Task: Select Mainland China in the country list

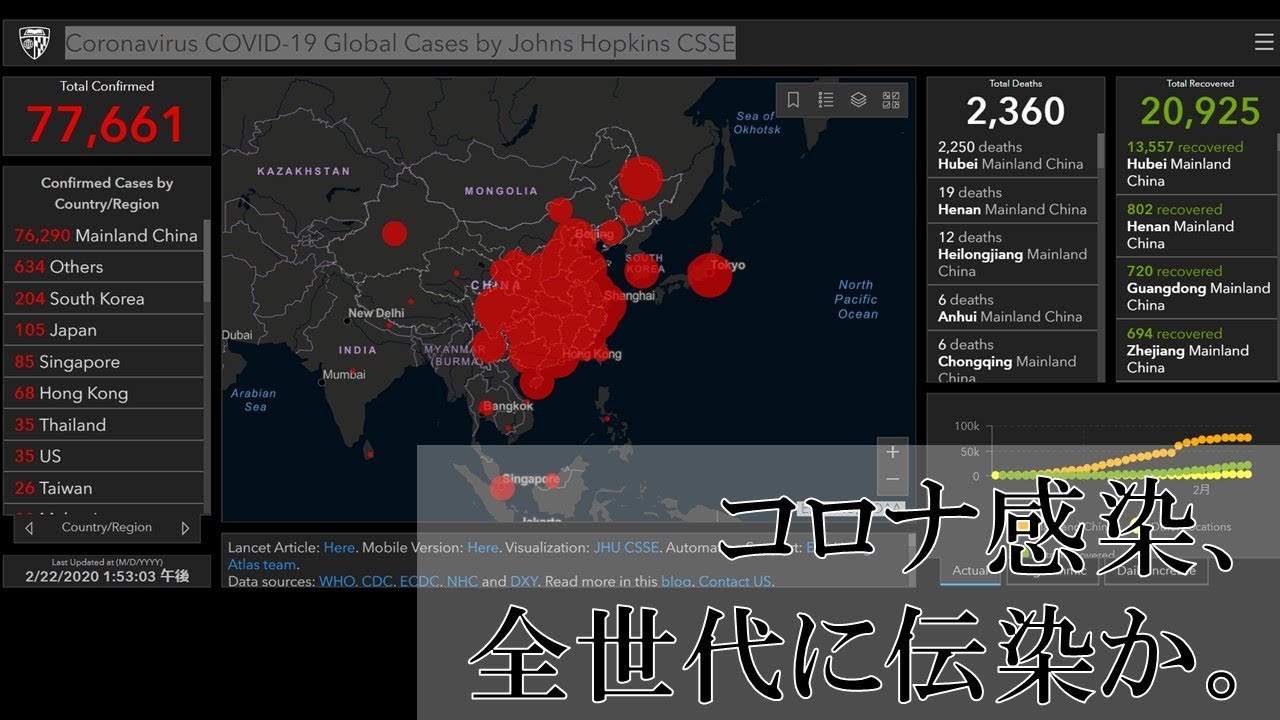Action: coord(106,236)
